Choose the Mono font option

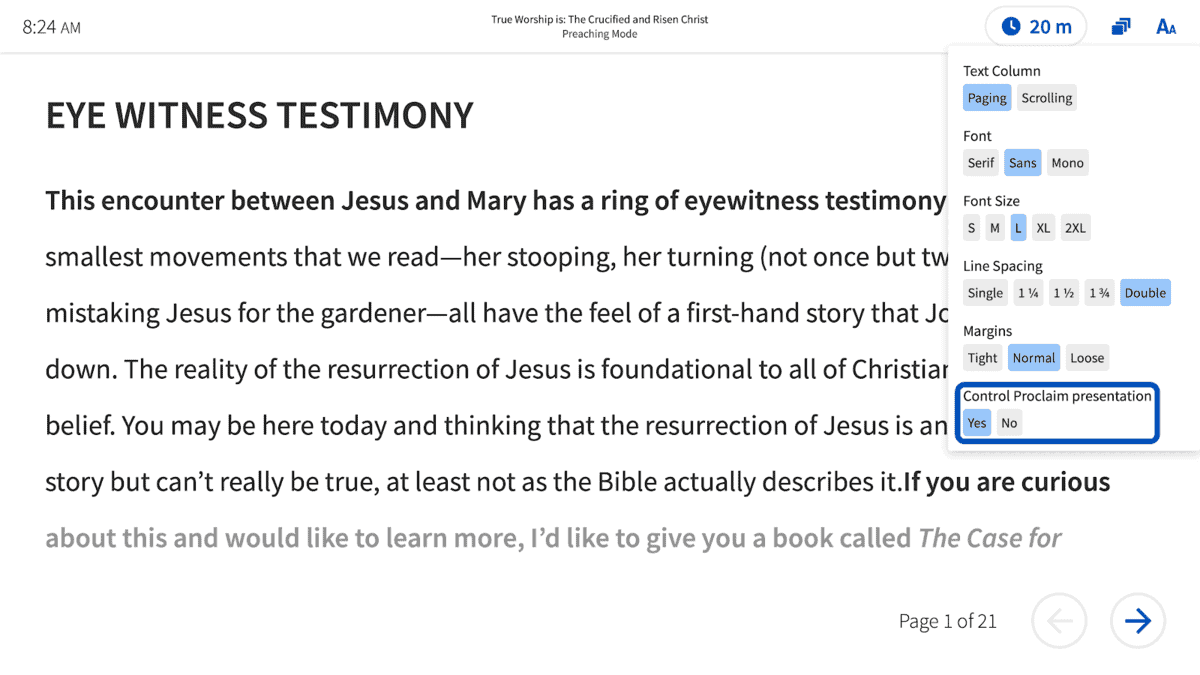(1067, 163)
